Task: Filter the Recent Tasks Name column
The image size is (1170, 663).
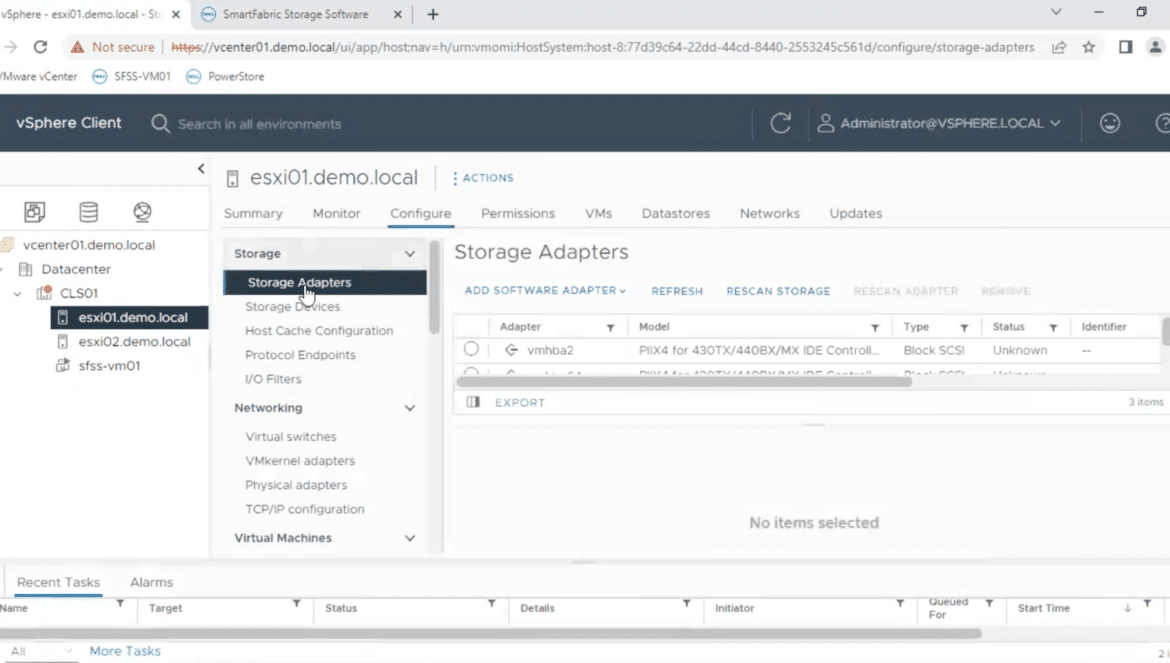Action: (119, 603)
